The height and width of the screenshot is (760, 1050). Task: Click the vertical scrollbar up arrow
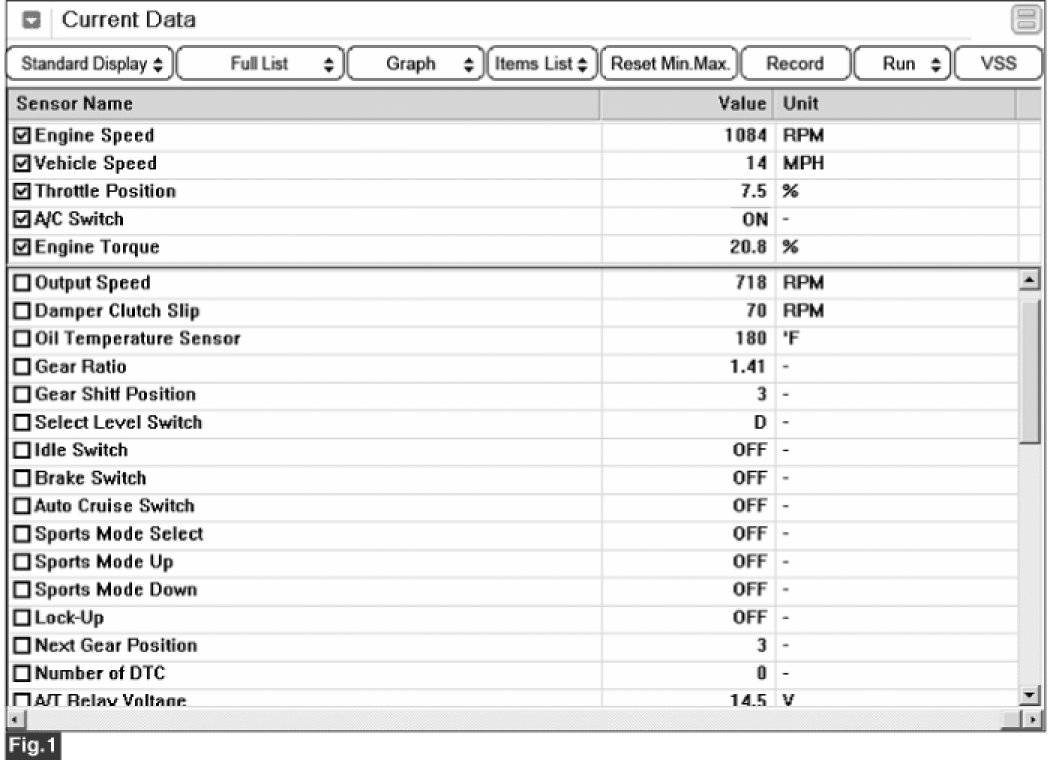click(x=1028, y=282)
